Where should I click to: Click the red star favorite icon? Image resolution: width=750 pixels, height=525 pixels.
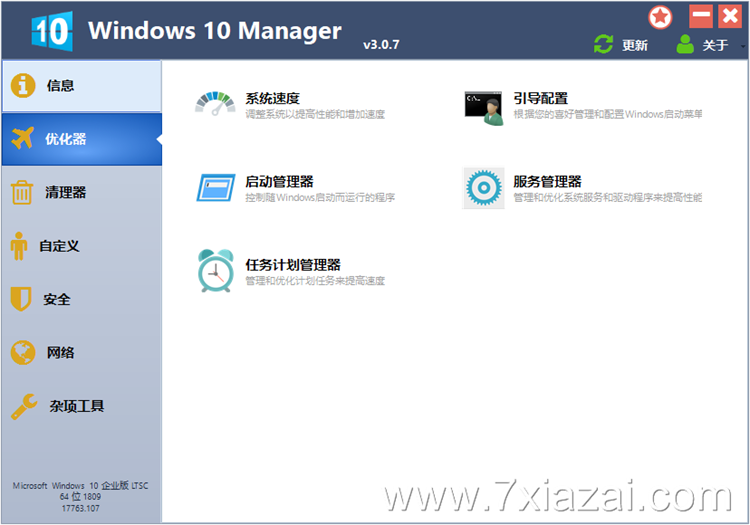pyautogui.click(x=660, y=18)
